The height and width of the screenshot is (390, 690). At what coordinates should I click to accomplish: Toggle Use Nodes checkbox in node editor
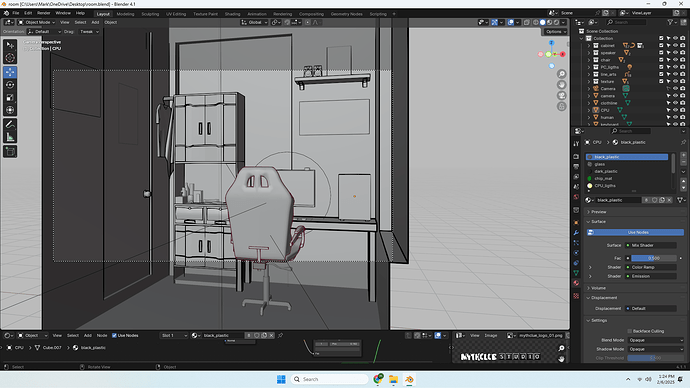point(114,335)
